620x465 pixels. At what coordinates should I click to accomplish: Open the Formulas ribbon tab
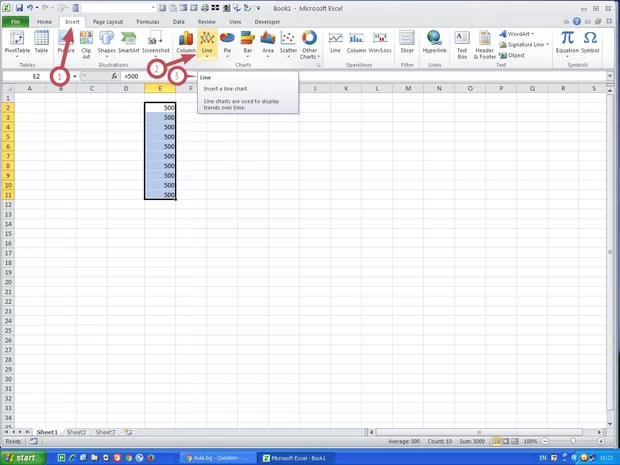click(x=147, y=21)
